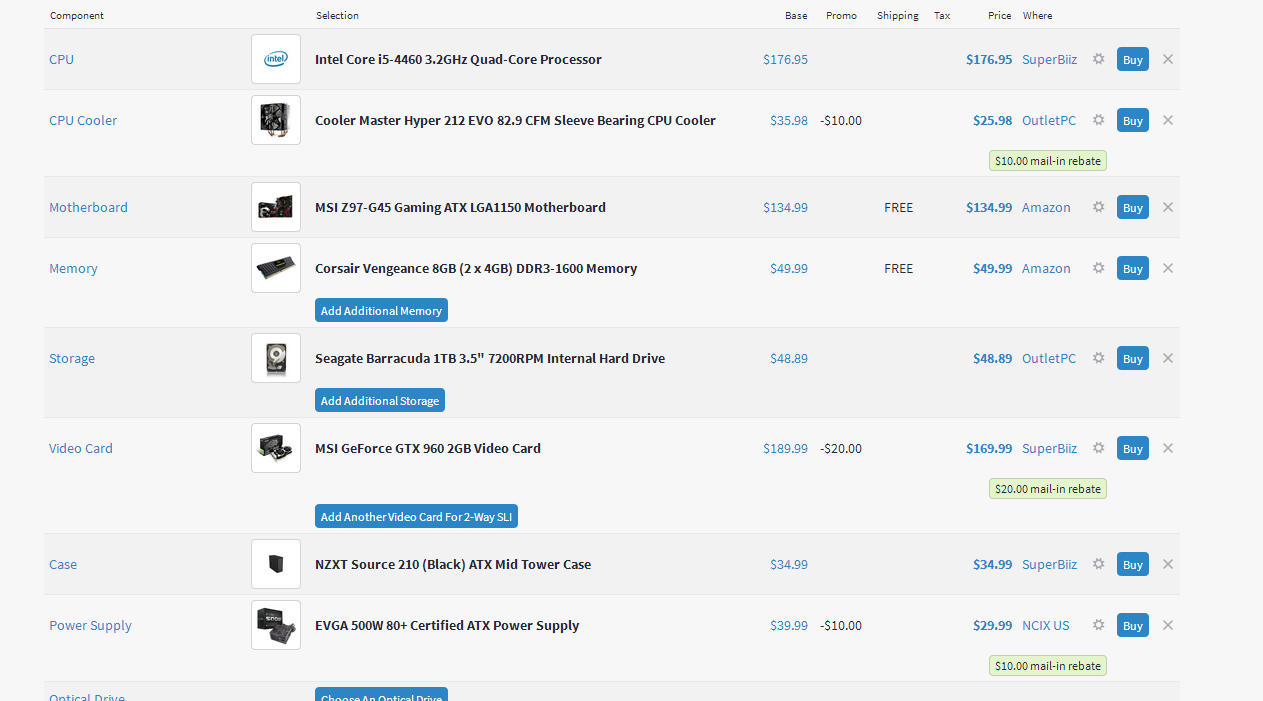The height and width of the screenshot is (701, 1263).
Task: Click Add Additional Storage button
Action: pos(380,400)
